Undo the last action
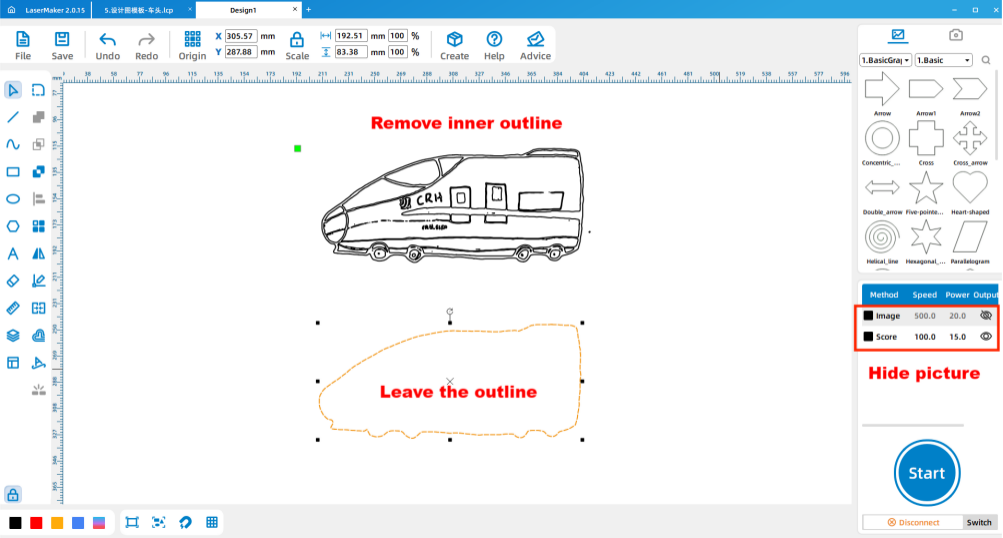The width and height of the screenshot is (1003, 538). pyautogui.click(x=107, y=45)
